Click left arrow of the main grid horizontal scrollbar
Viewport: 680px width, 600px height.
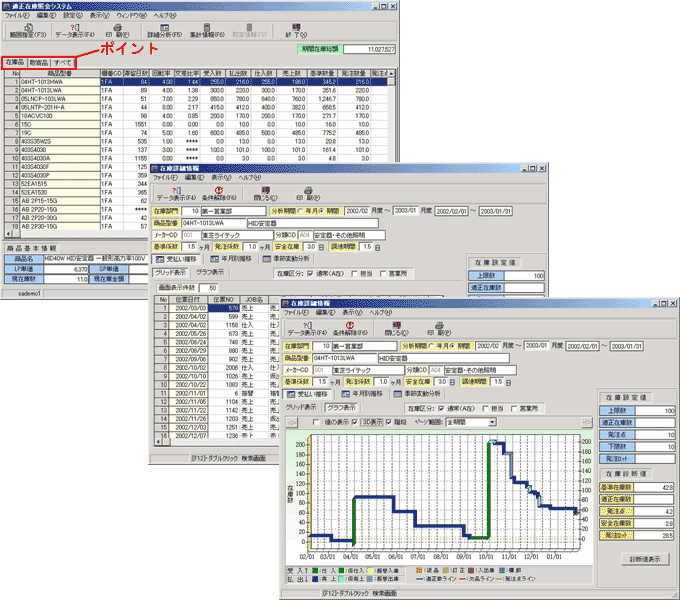pos(8,234)
